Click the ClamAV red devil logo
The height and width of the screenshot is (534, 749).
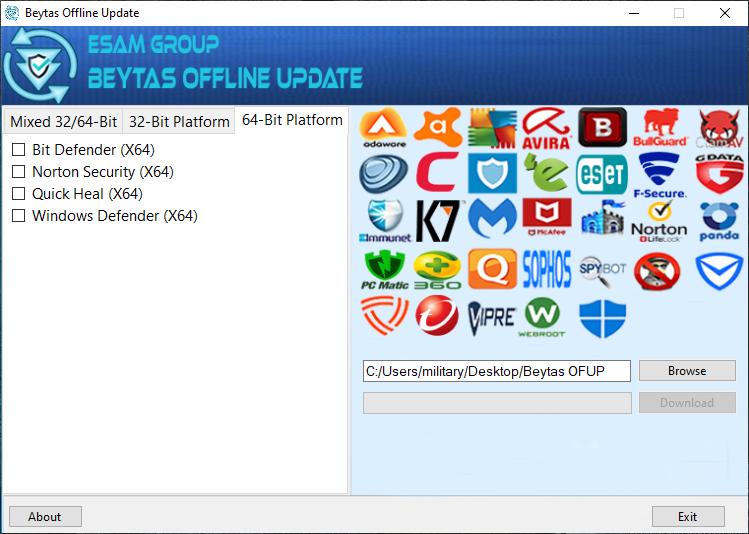720,128
